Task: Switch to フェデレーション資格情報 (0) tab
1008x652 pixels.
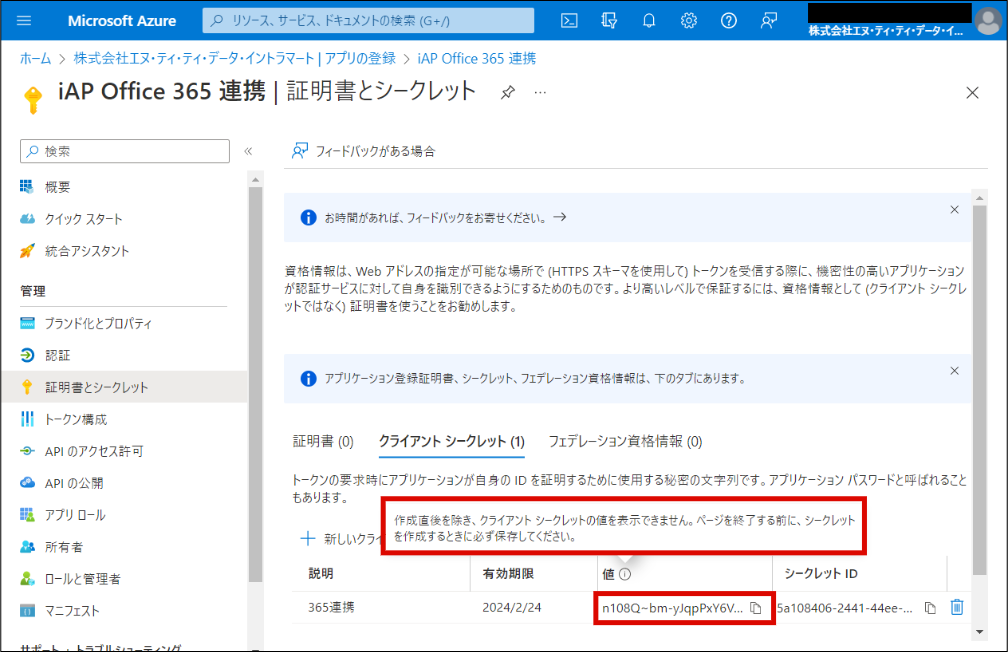Action: (625, 441)
